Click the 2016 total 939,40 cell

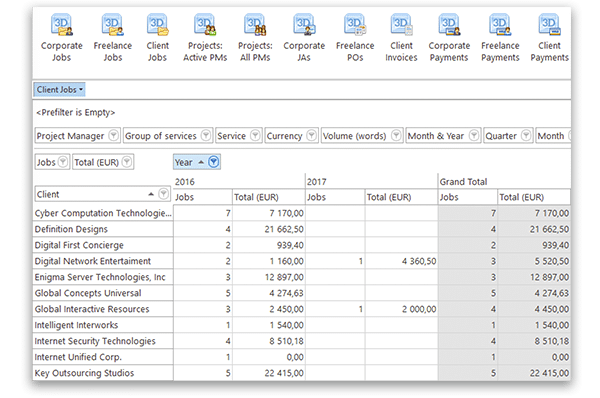[269, 245]
